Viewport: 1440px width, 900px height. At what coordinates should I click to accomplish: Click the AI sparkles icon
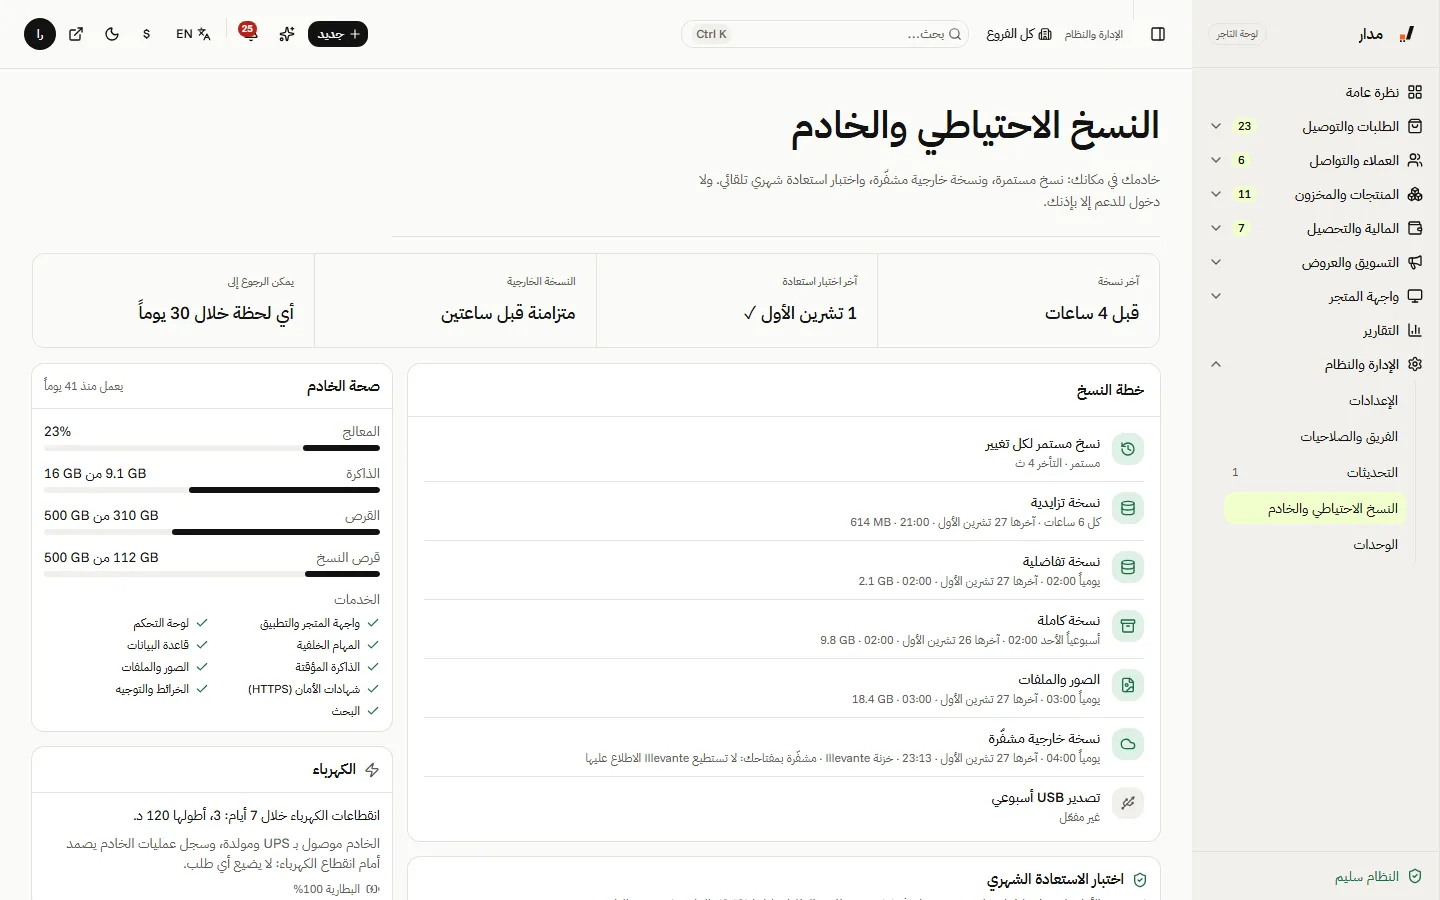(x=287, y=34)
